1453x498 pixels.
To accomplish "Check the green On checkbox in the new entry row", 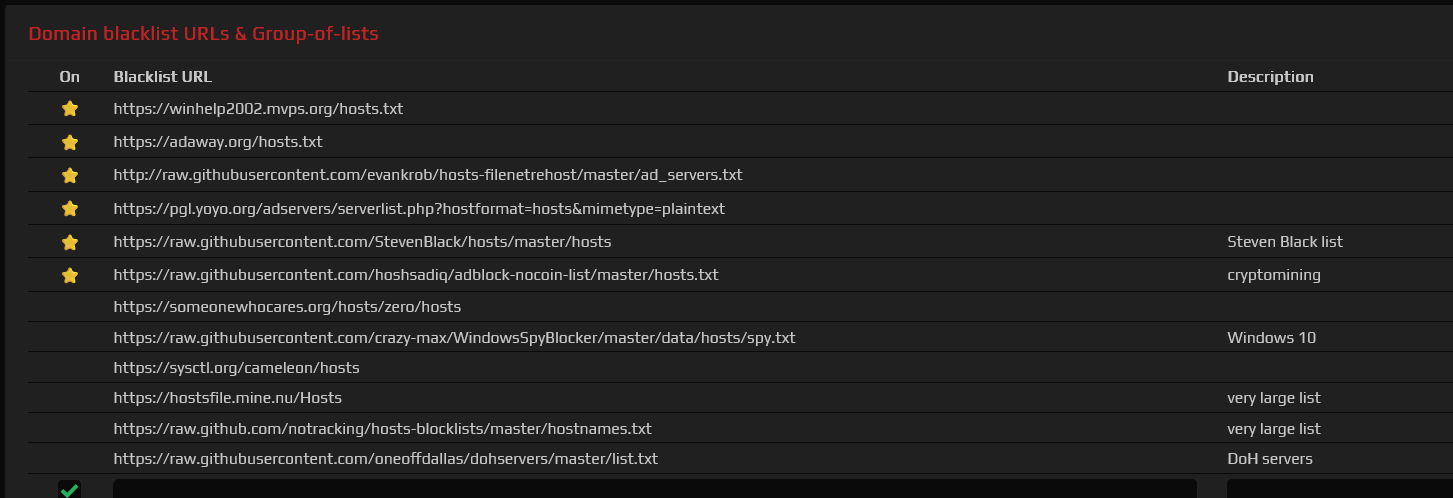I will pyautogui.click(x=69, y=489).
